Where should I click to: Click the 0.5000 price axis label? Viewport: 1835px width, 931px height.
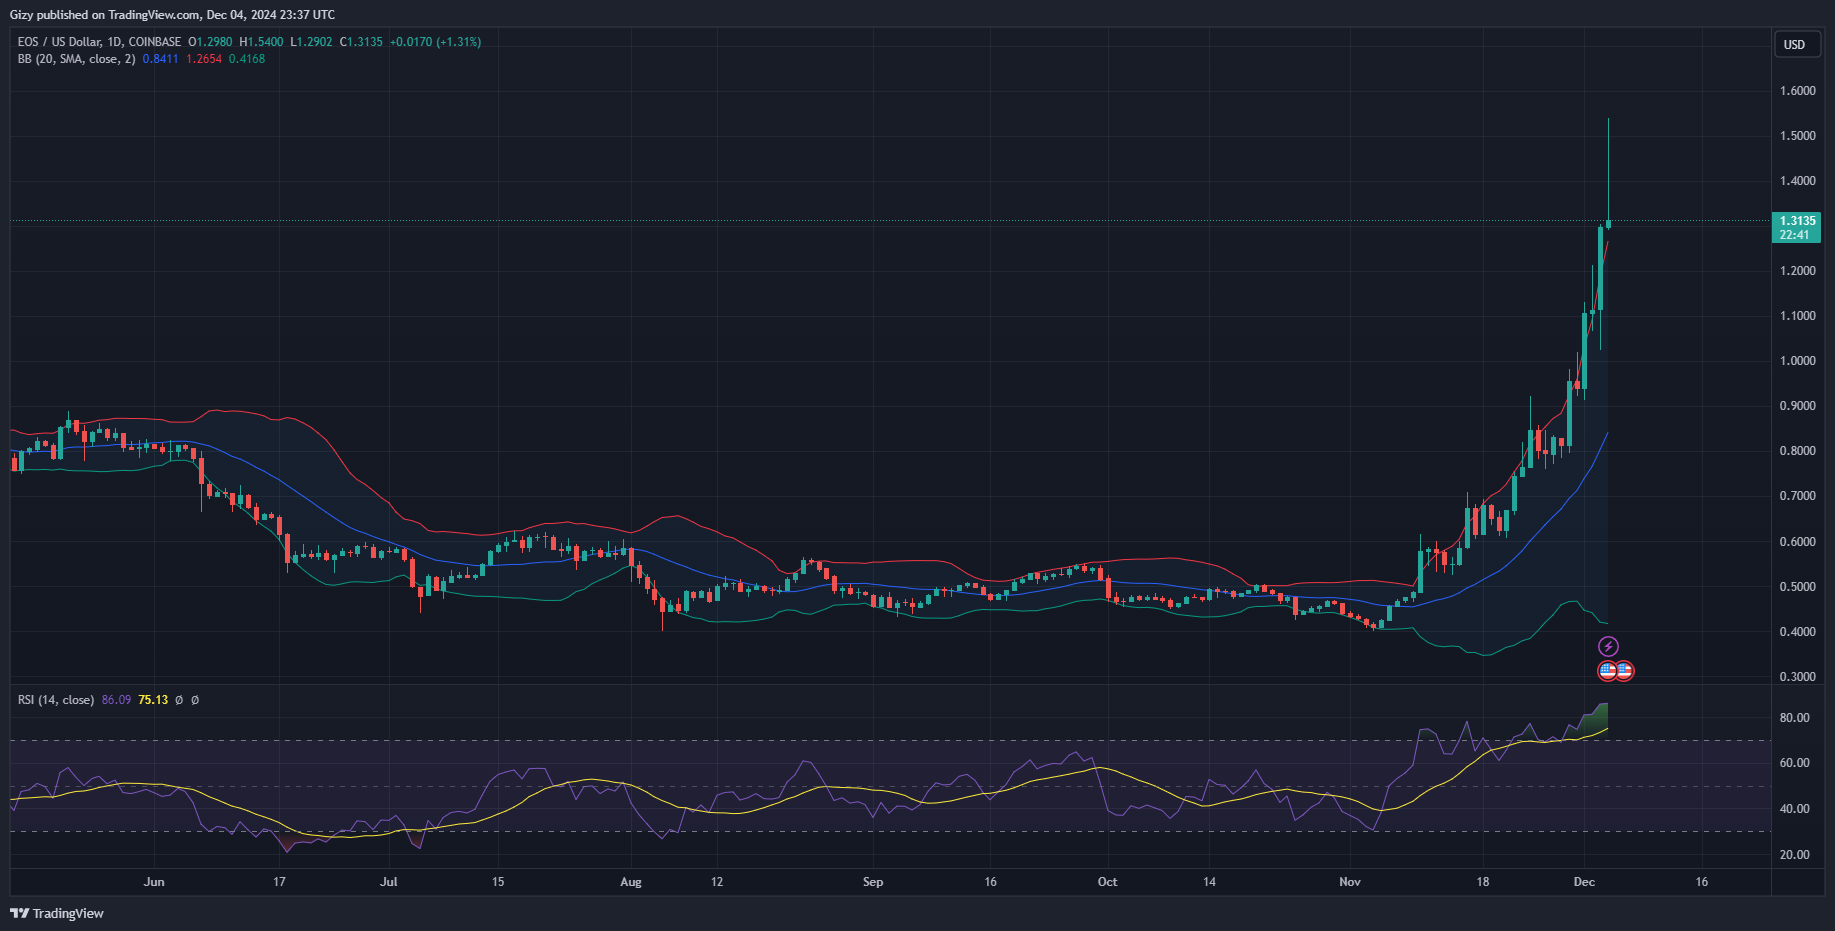(x=1797, y=587)
